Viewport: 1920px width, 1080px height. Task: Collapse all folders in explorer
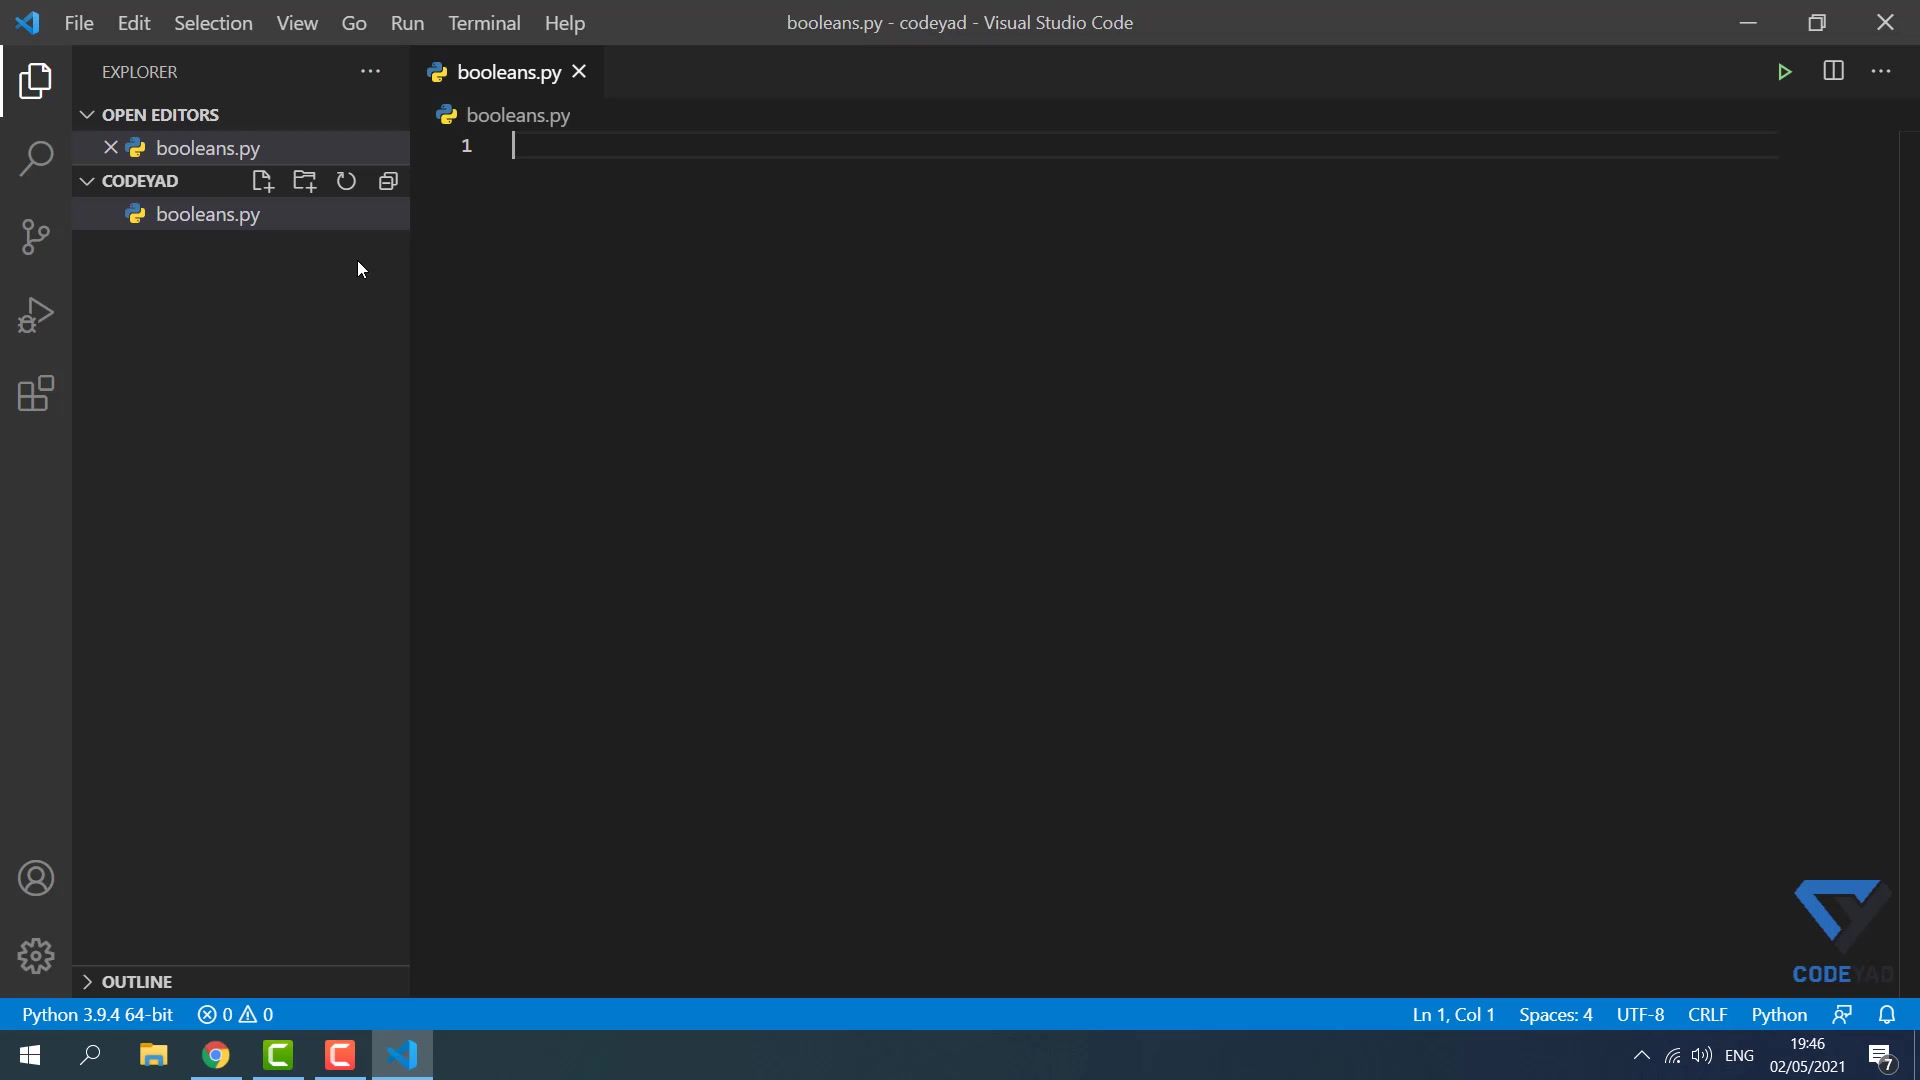point(388,181)
